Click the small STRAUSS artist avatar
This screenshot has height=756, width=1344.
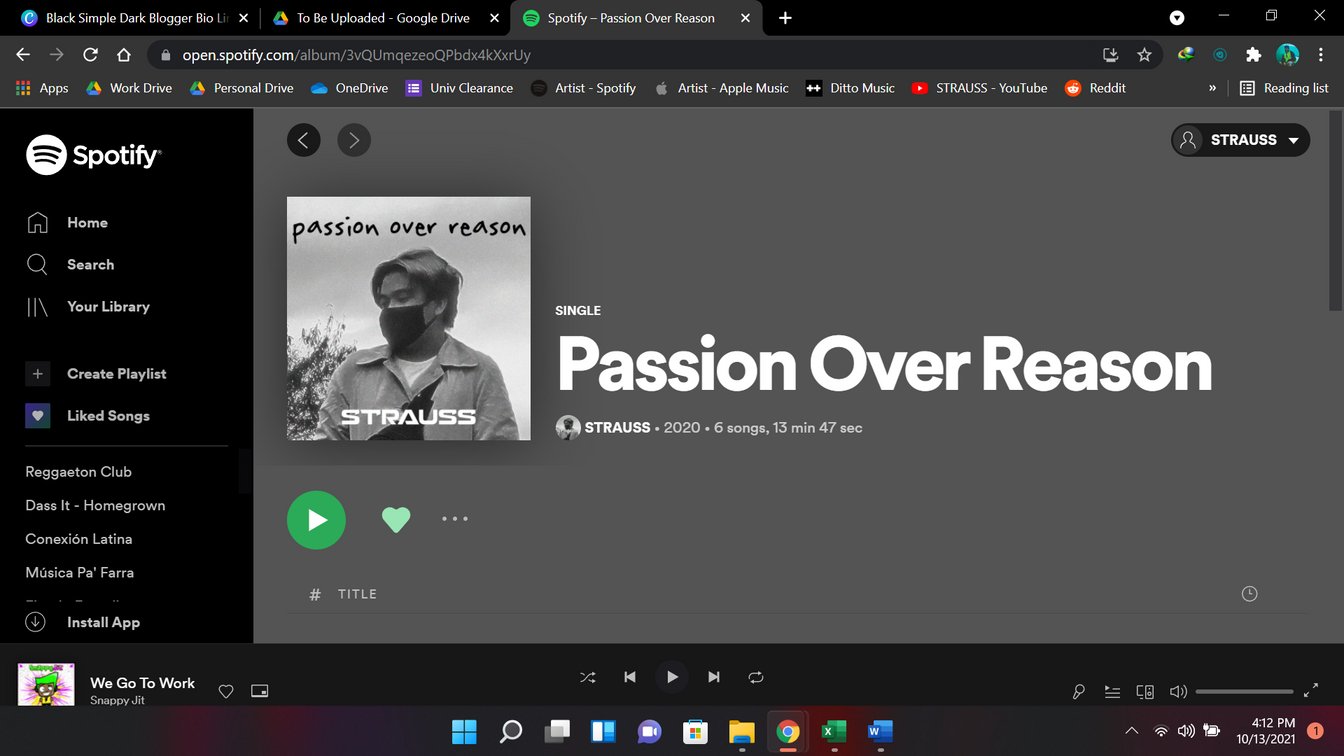pyautogui.click(x=568, y=428)
